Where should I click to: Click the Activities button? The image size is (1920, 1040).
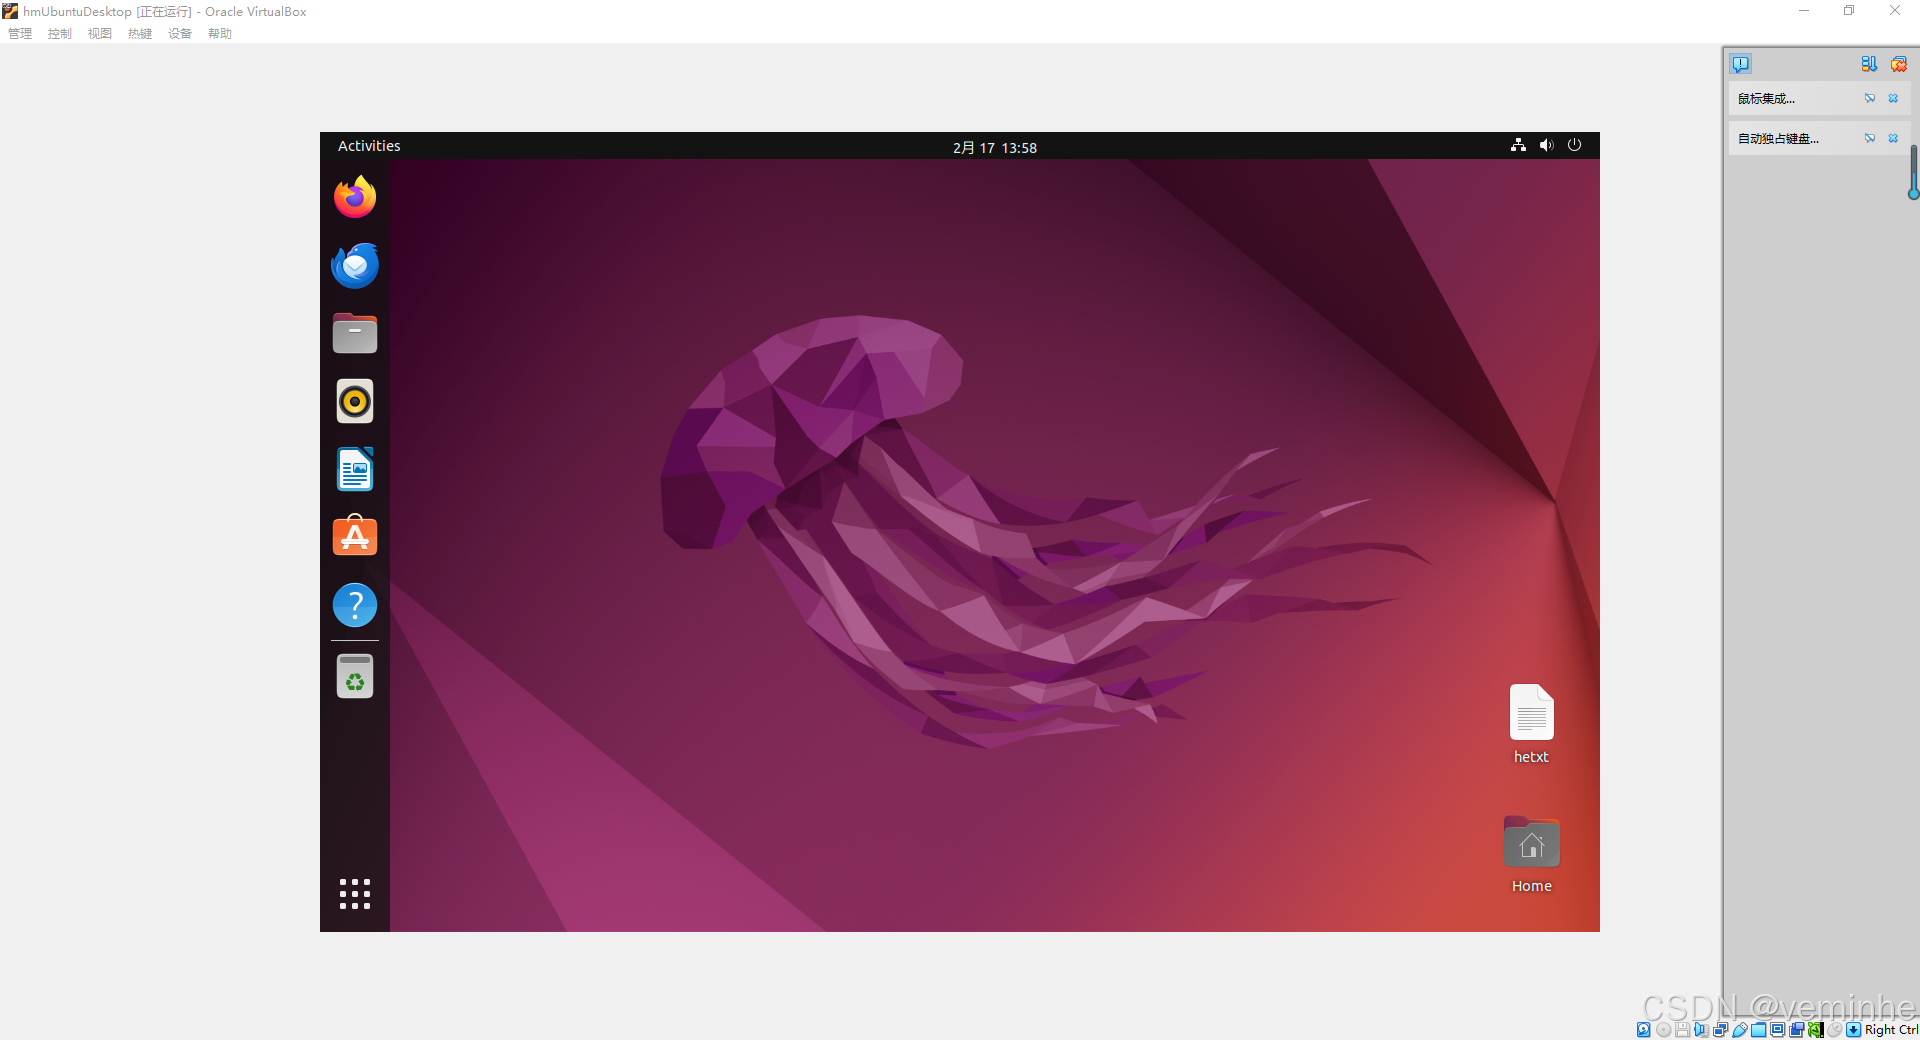(x=369, y=146)
